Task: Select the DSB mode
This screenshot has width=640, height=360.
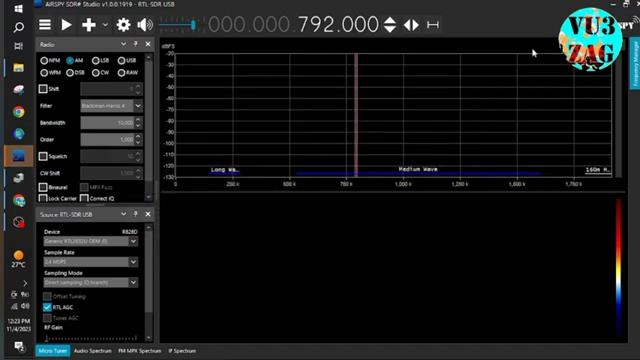Action: coord(75,73)
